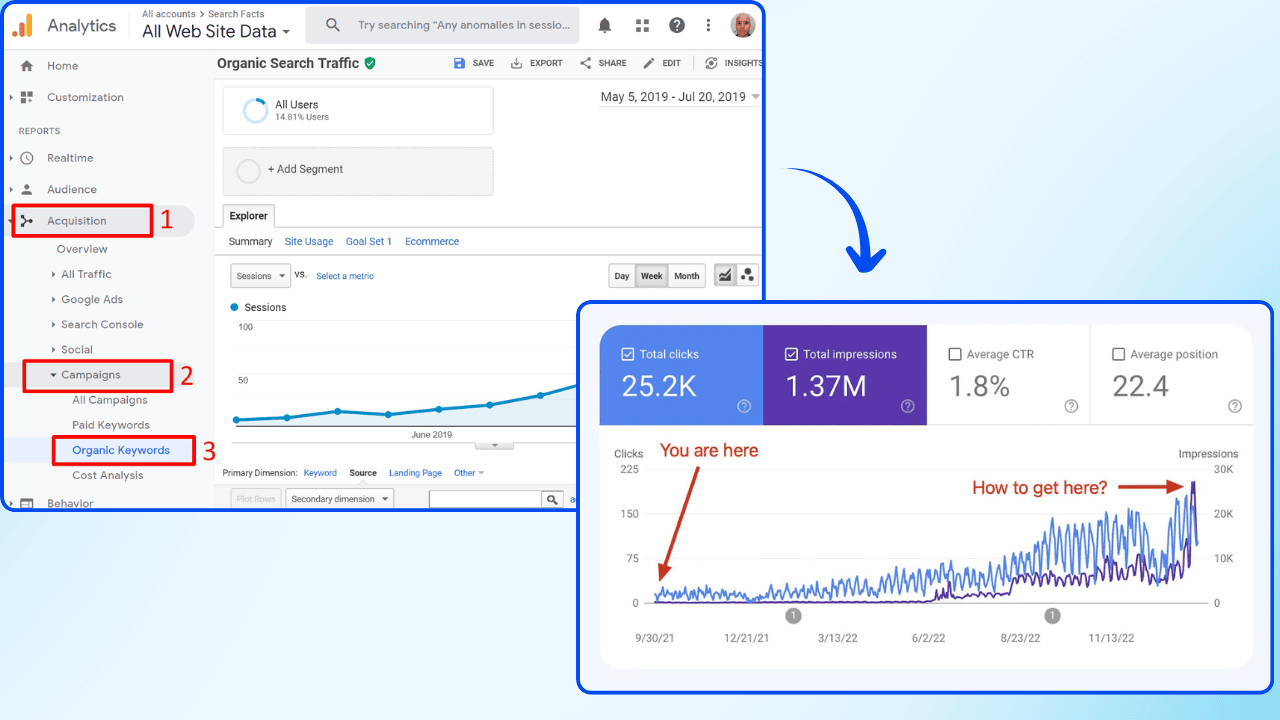The width and height of the screenshot is (1280, 720).
Task: Toggle the Total clicks checkbox
Action: pyautogui.click(x=627, y=354)
